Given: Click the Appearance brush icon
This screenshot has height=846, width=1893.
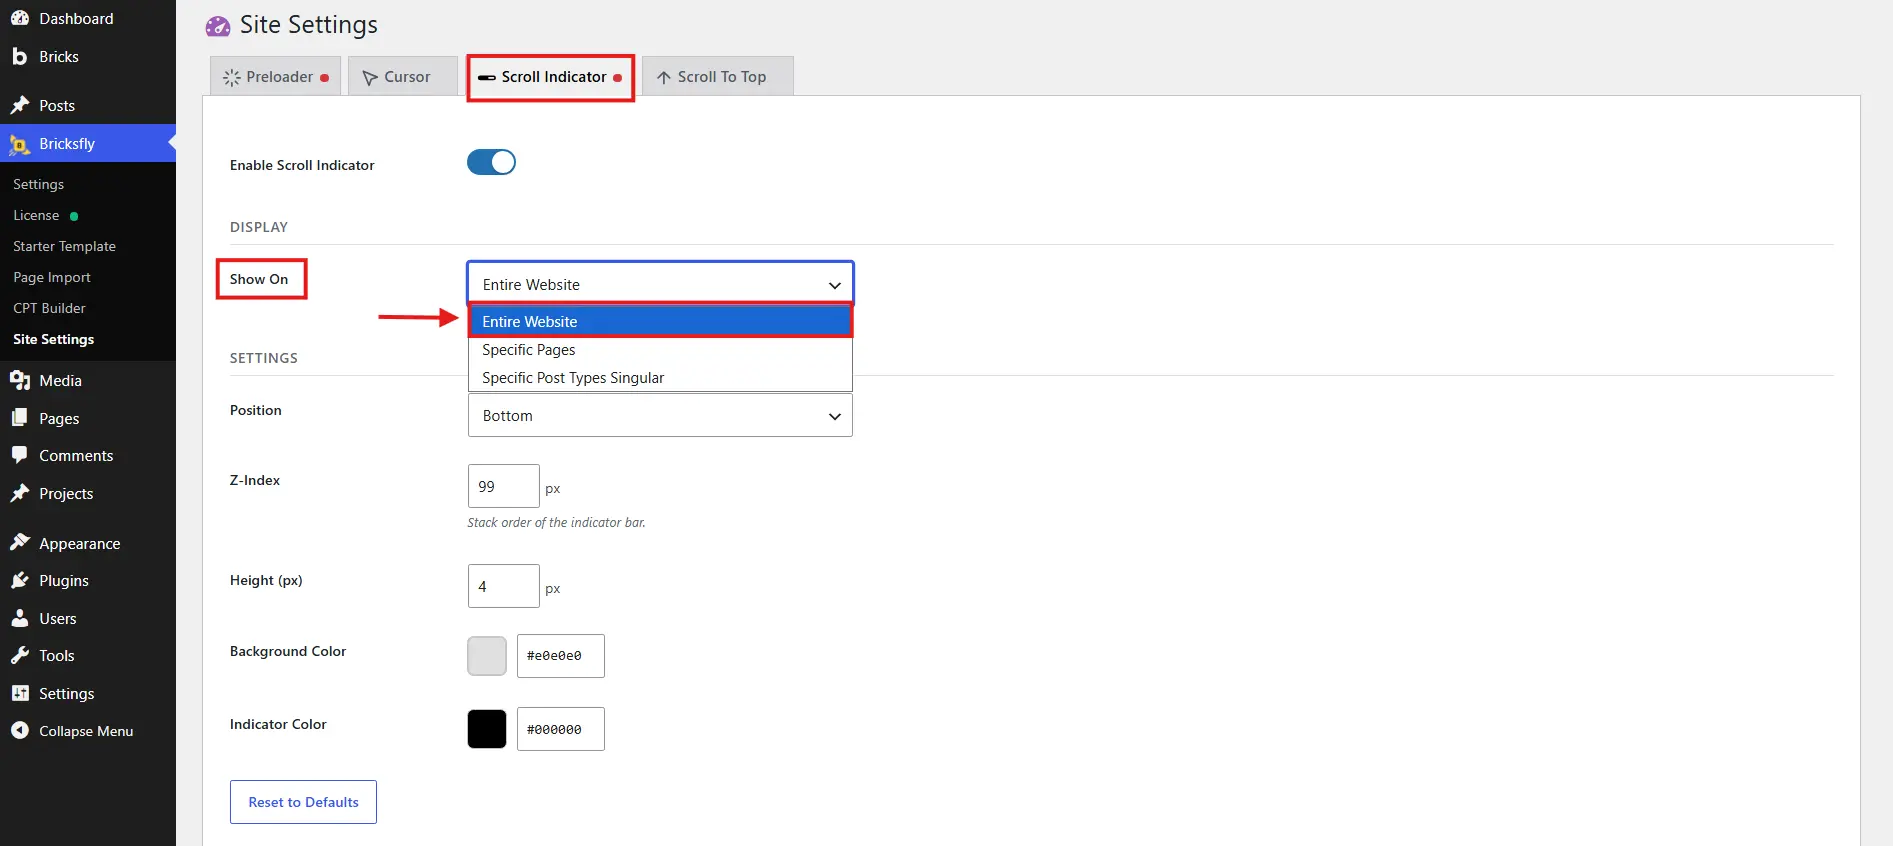Looking at the screenshot, I should pos(20,543).
